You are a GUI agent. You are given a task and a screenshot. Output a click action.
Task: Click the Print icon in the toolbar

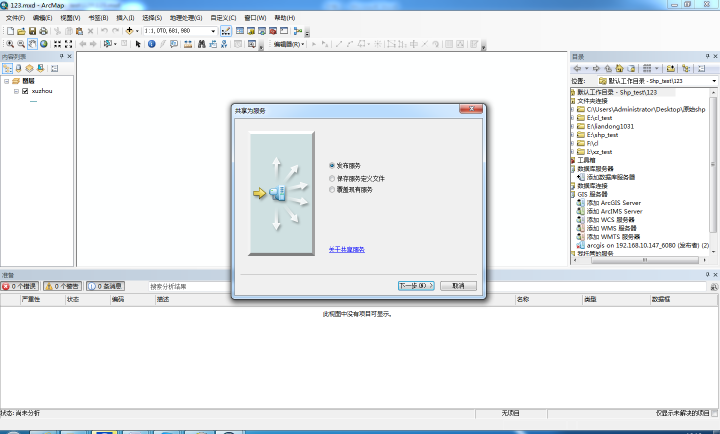pyautogui.click(x=43, y=31)
